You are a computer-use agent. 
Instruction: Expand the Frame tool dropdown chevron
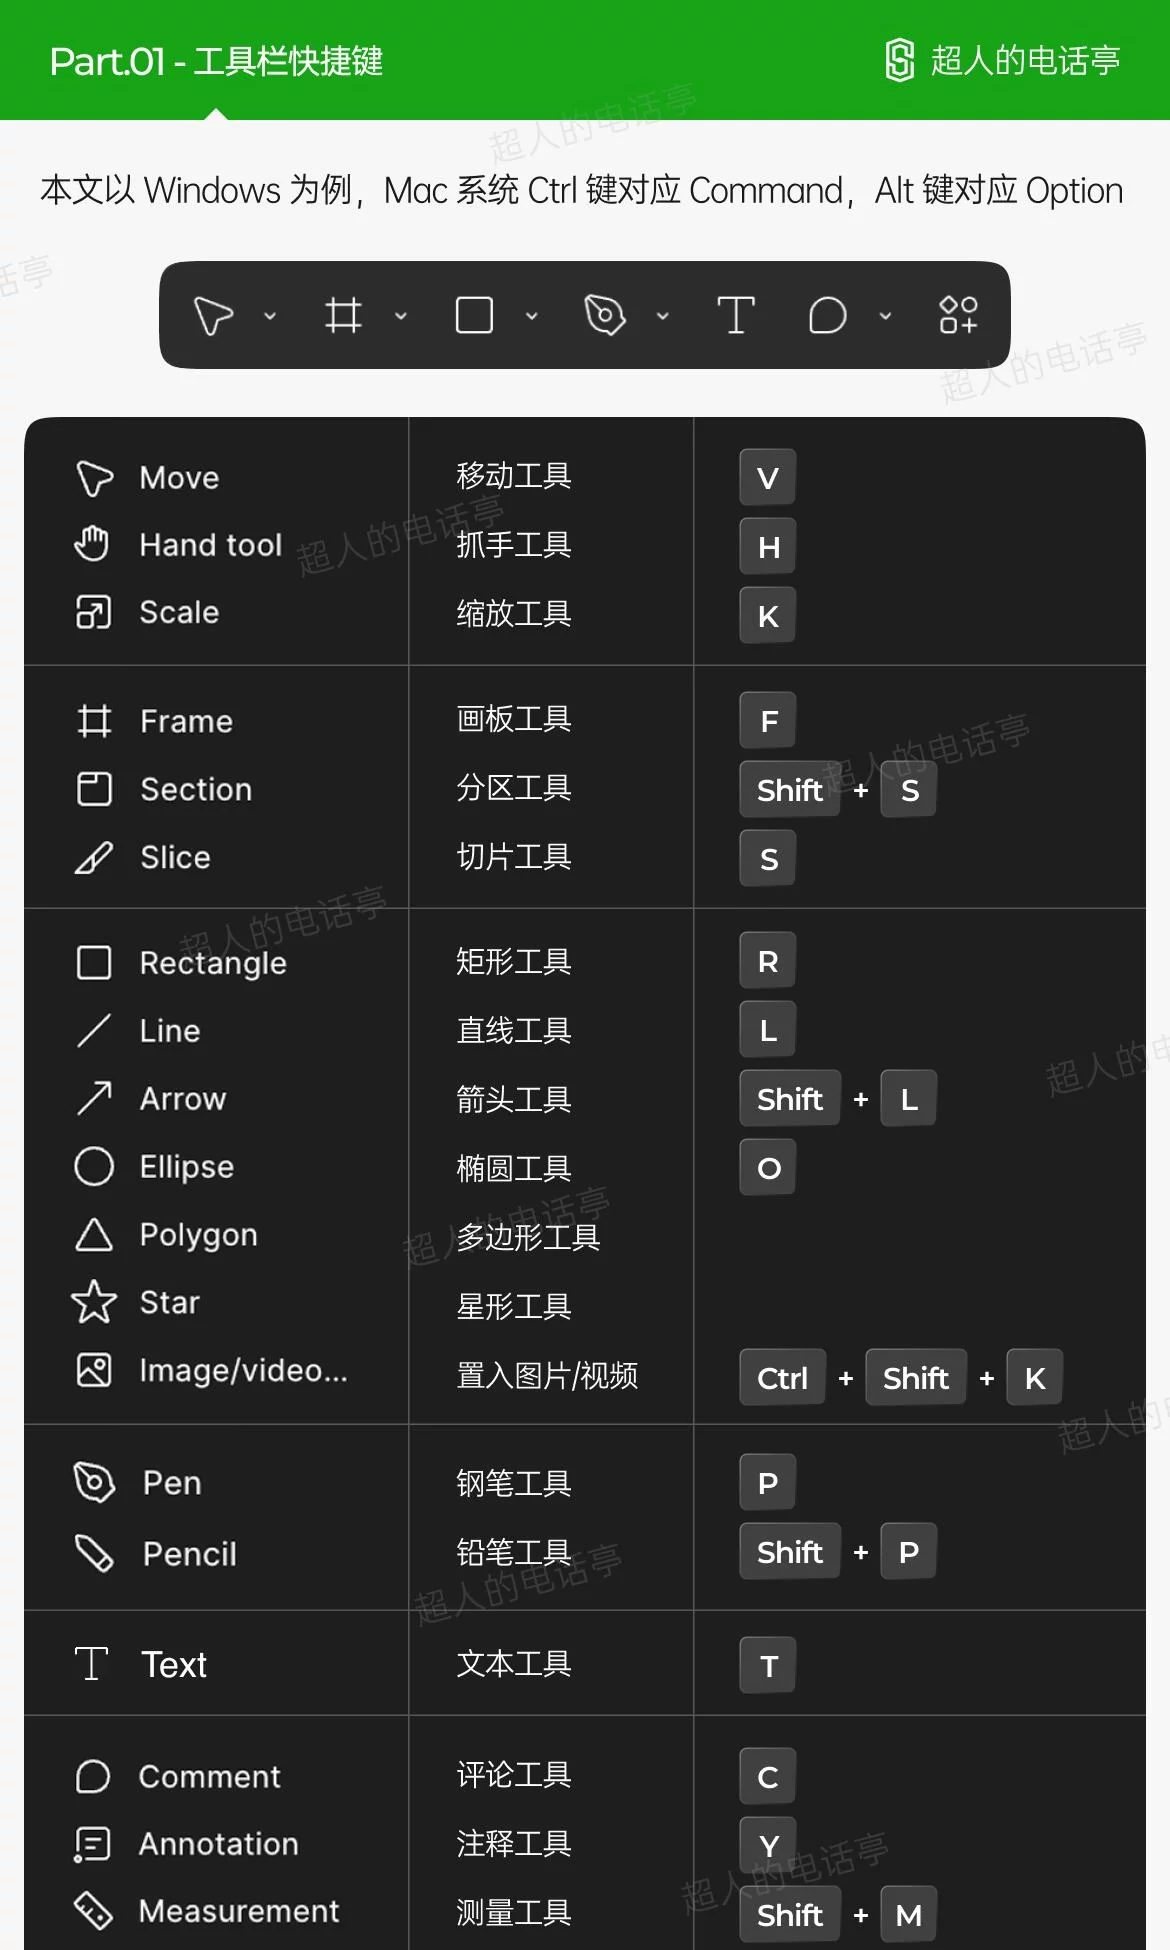pos(401,316)
